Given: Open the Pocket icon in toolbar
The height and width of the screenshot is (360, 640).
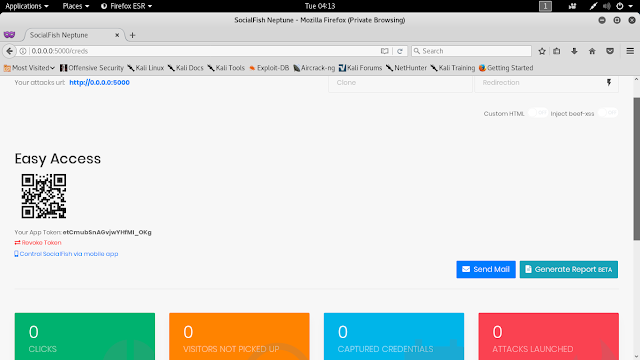Looking at the screenshot, I should [x=610, y=51].
